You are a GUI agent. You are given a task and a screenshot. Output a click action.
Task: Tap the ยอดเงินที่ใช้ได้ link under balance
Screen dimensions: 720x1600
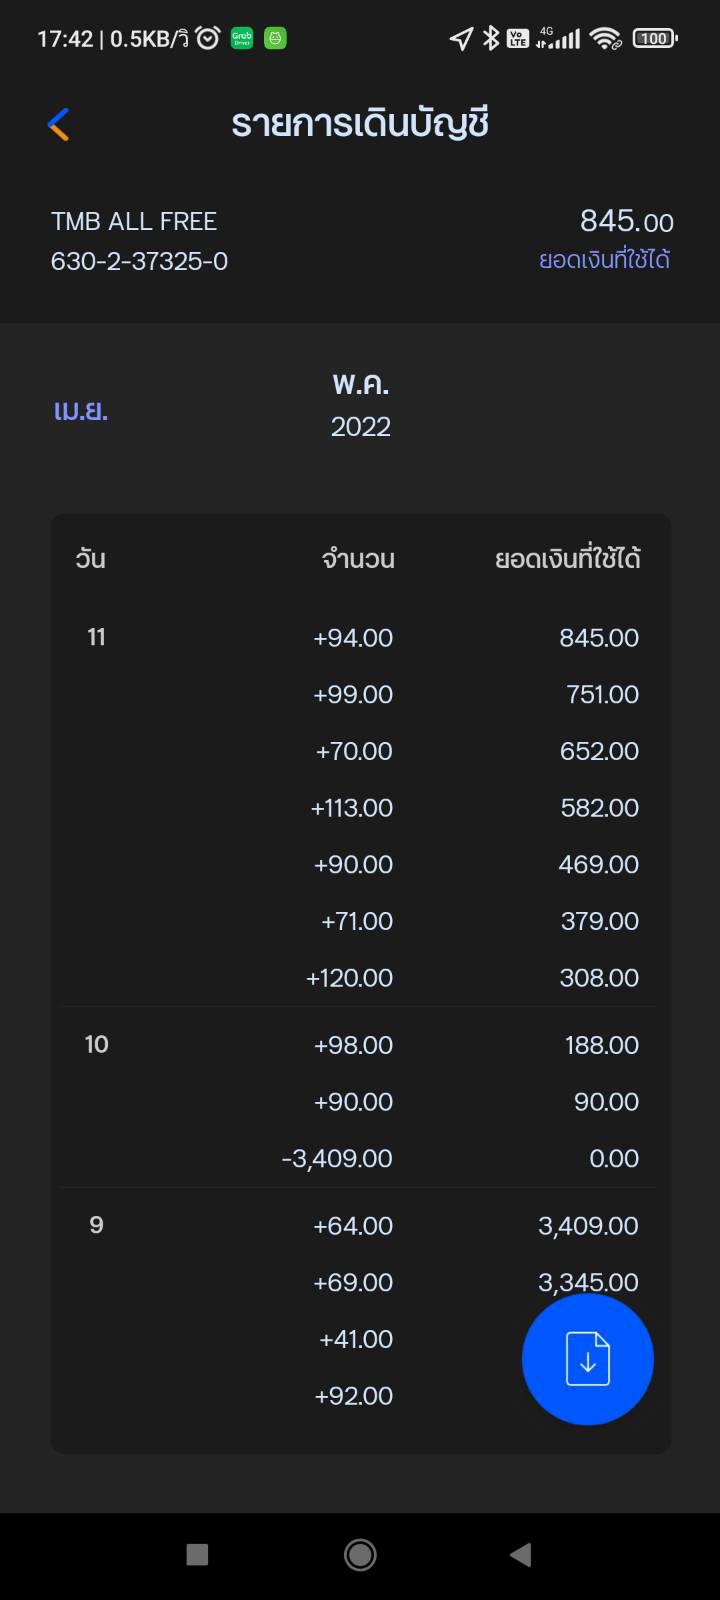pyautogui.click(x=604, y=260)
